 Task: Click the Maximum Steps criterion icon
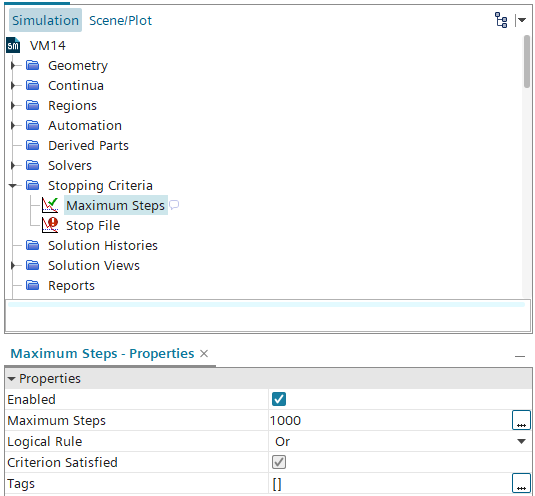click(x=50, y=205)
